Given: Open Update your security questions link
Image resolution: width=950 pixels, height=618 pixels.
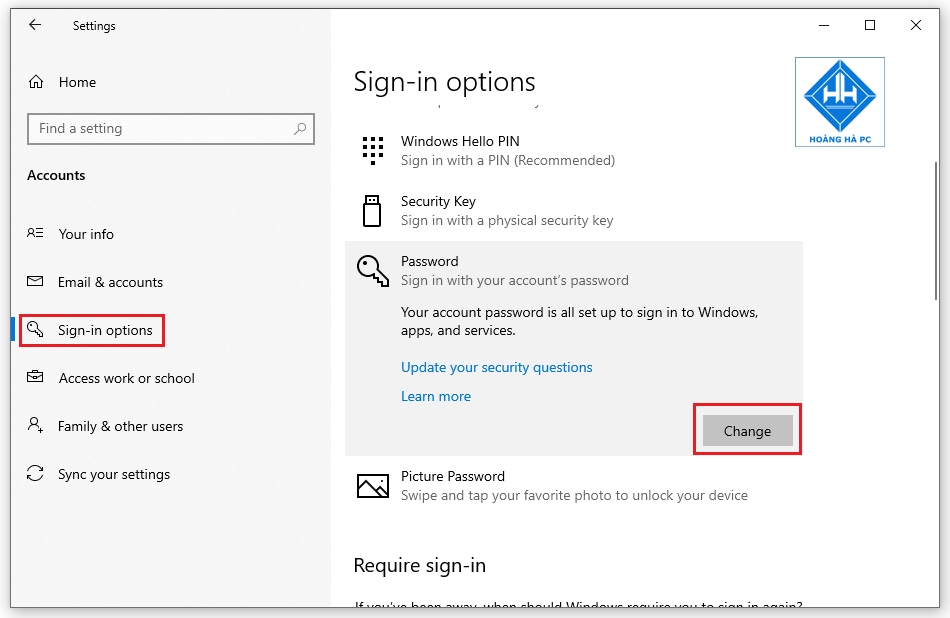Looking at the screenshot, I should (497, 367).
